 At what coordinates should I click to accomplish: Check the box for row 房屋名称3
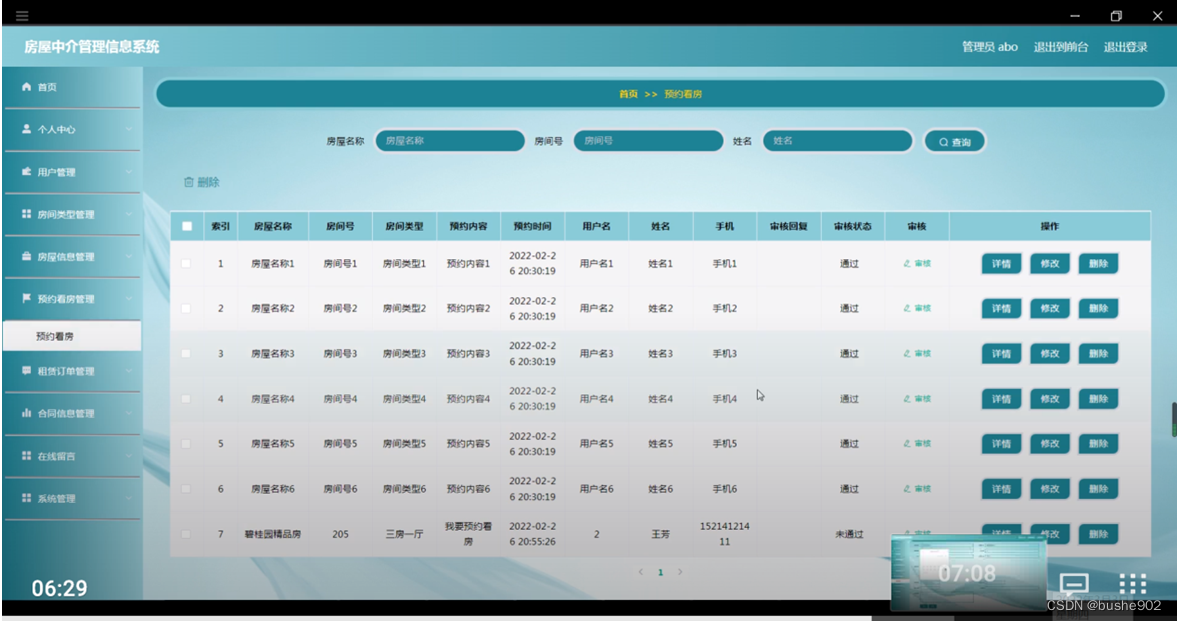point(186,354)
